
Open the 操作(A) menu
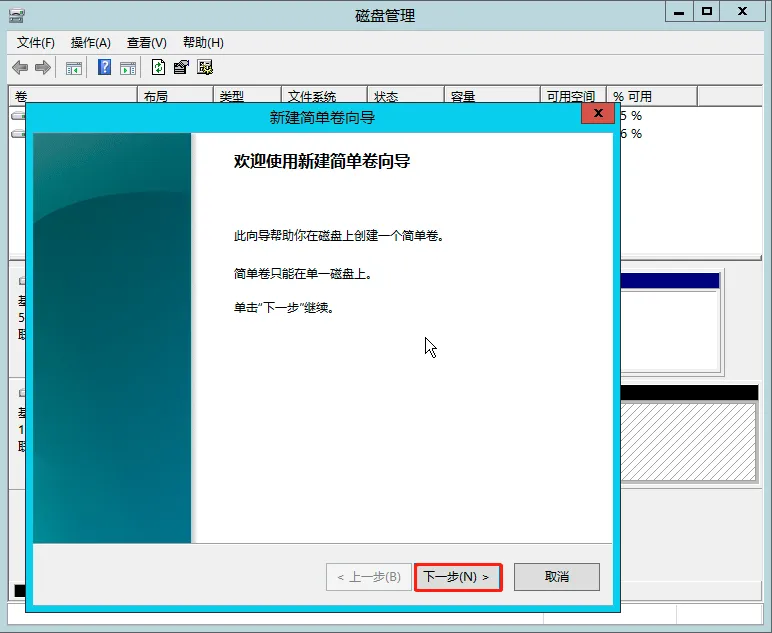[90, 43]
